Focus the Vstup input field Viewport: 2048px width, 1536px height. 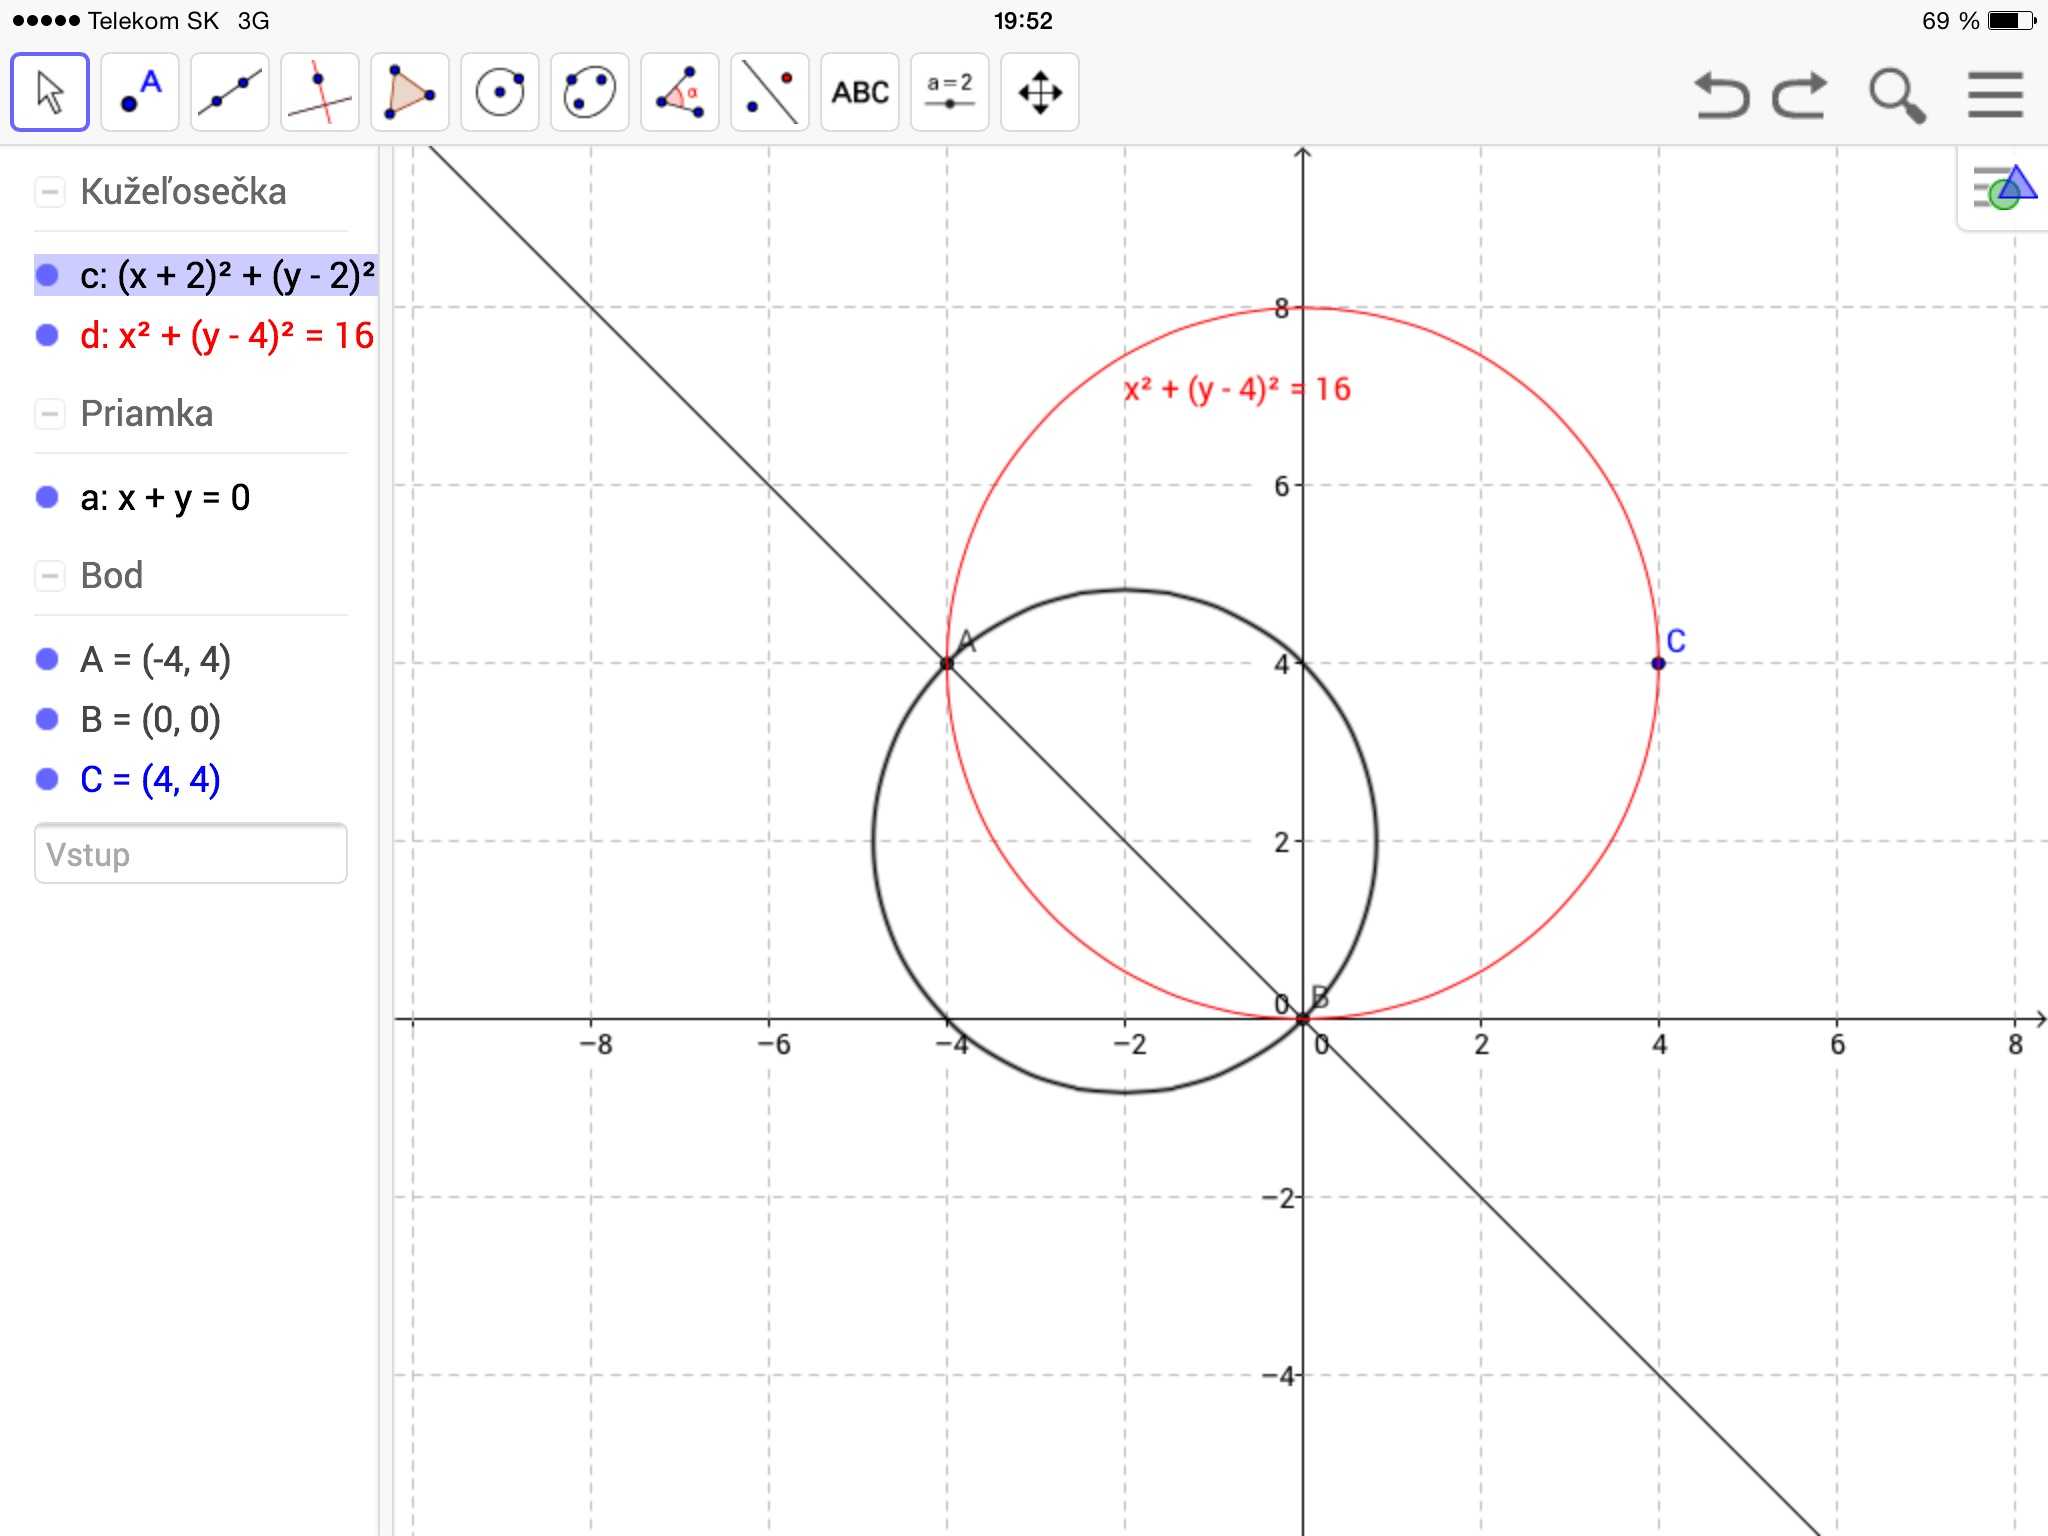point(191,854)
